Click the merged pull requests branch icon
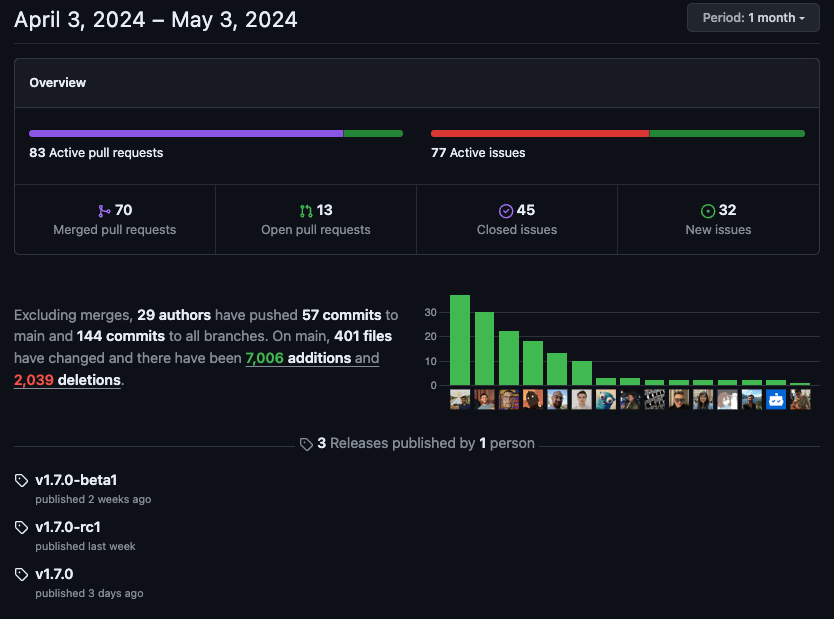The width and height of the screenshot is (834, 619). point(104,211)
